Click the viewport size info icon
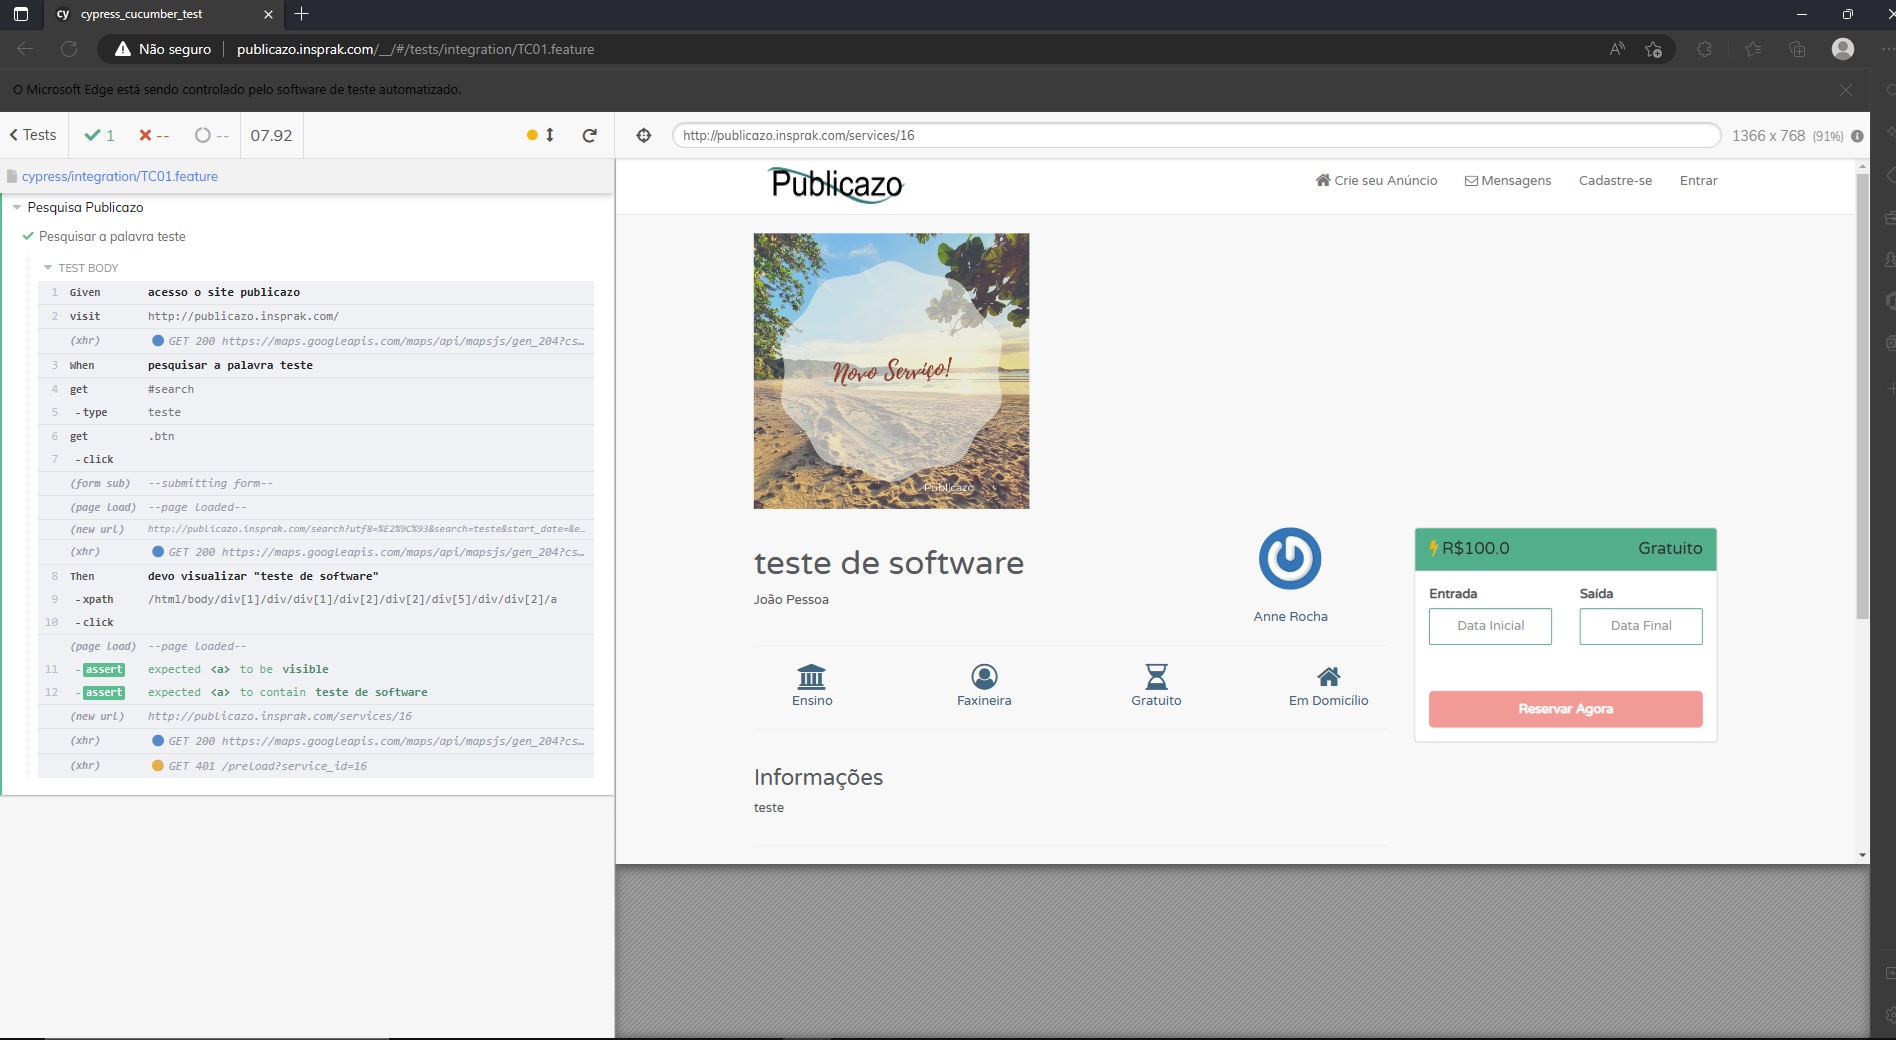Screen dimensions: 1896x1040 click(1857, 136)
